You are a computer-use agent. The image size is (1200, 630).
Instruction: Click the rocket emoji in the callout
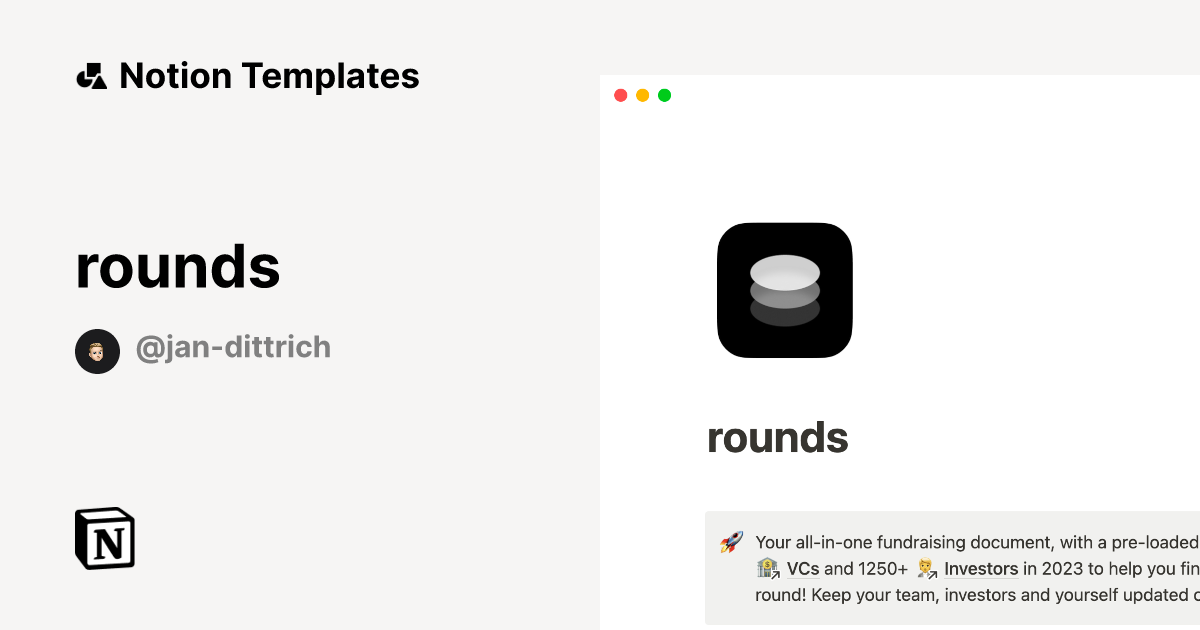(x=729, y=542)
